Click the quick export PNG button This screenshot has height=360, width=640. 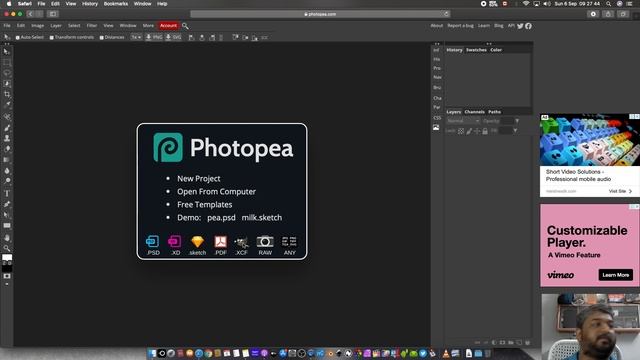pos(154,38)
